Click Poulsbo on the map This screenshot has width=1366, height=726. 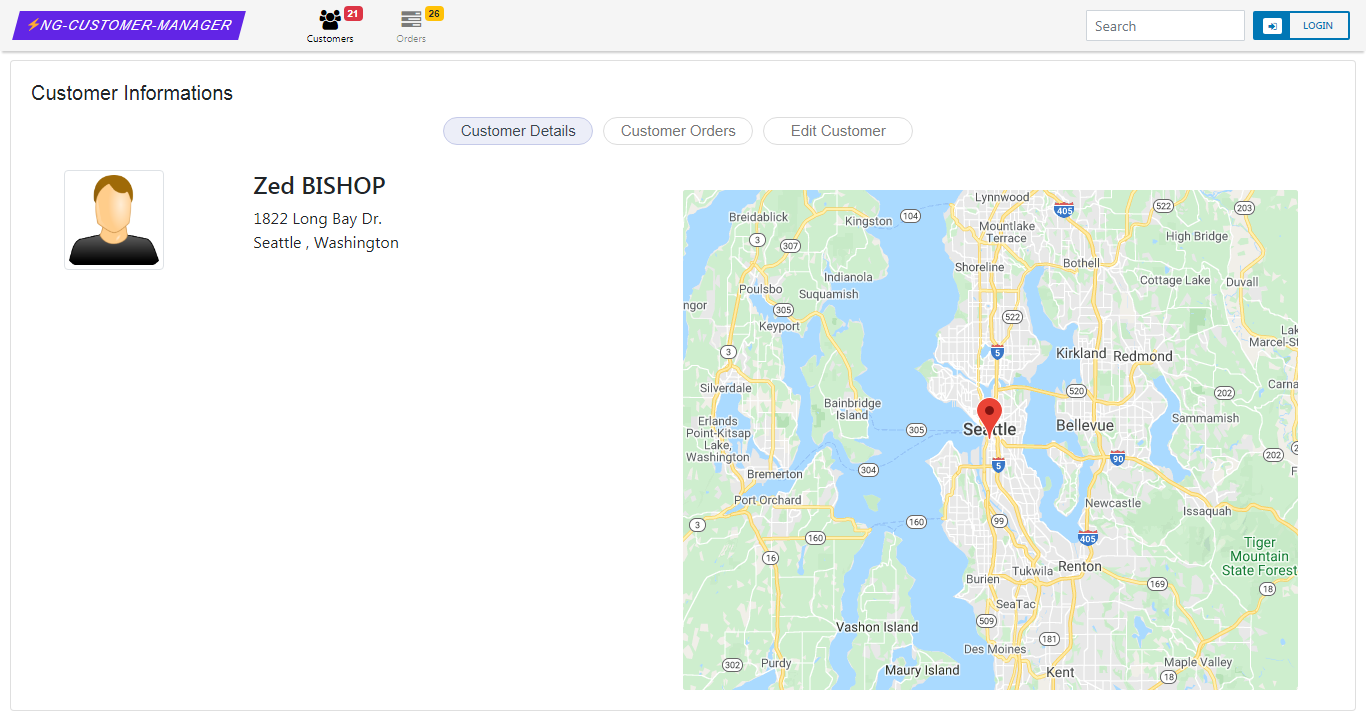(761, 289)
